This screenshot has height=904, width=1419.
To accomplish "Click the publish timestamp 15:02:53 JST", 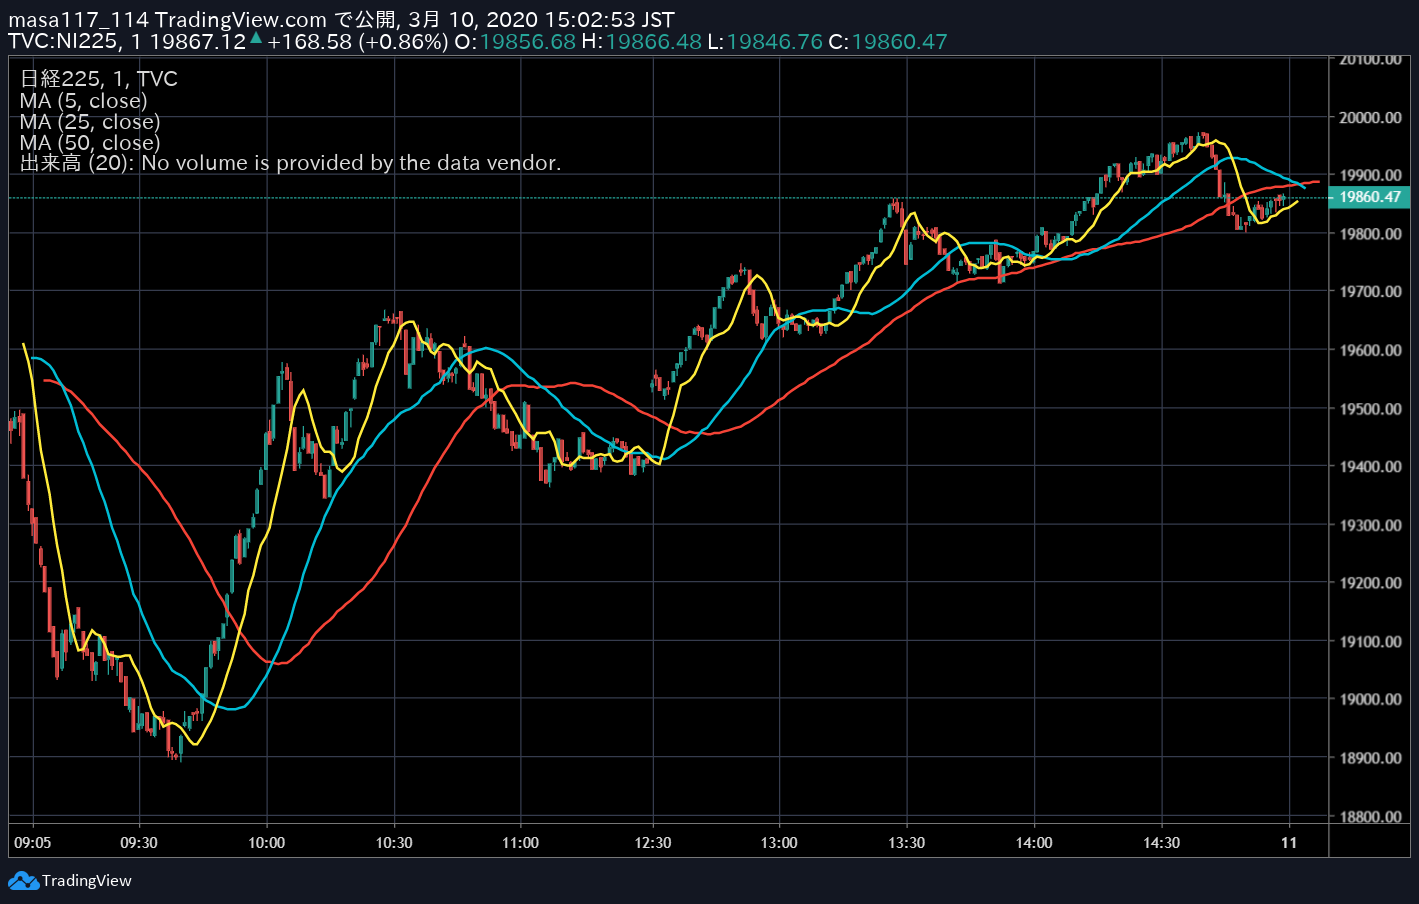I will pyautogui.click(x=609, y=20).
